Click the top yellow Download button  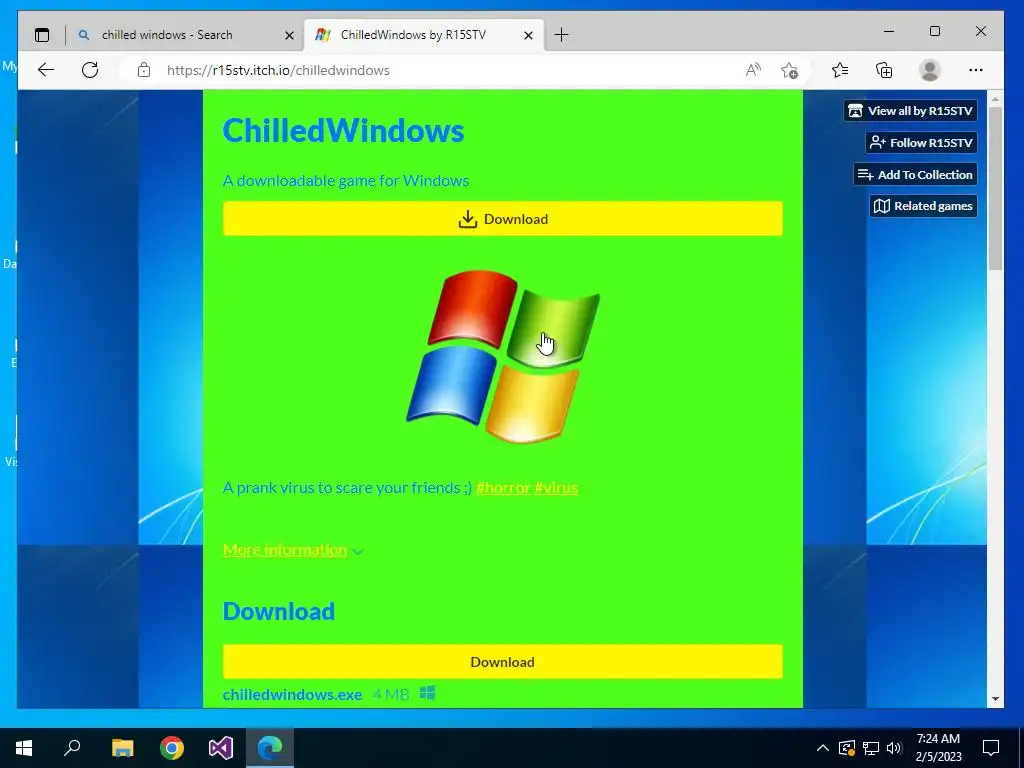click(x=503, y=219)
